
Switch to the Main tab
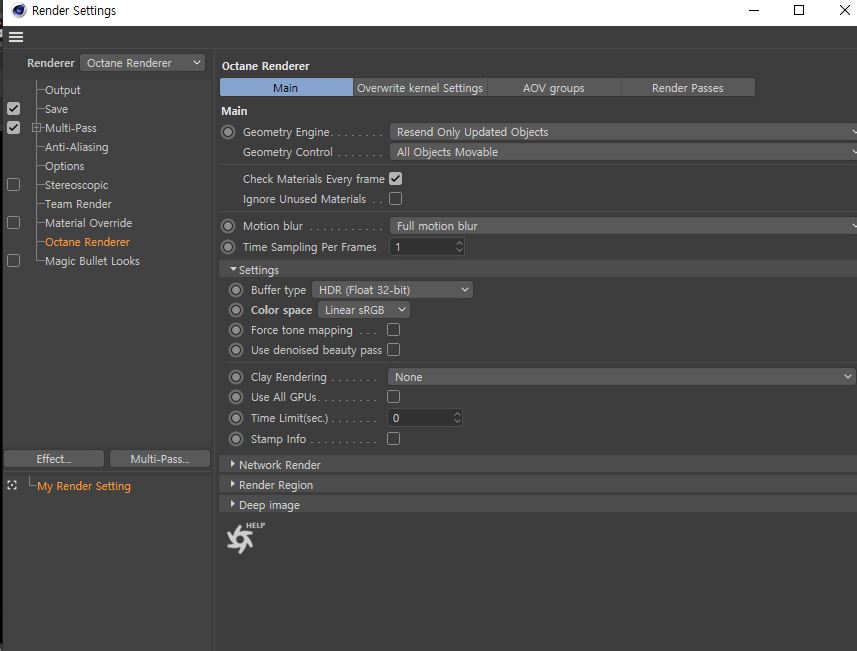[x=286, y=87]
